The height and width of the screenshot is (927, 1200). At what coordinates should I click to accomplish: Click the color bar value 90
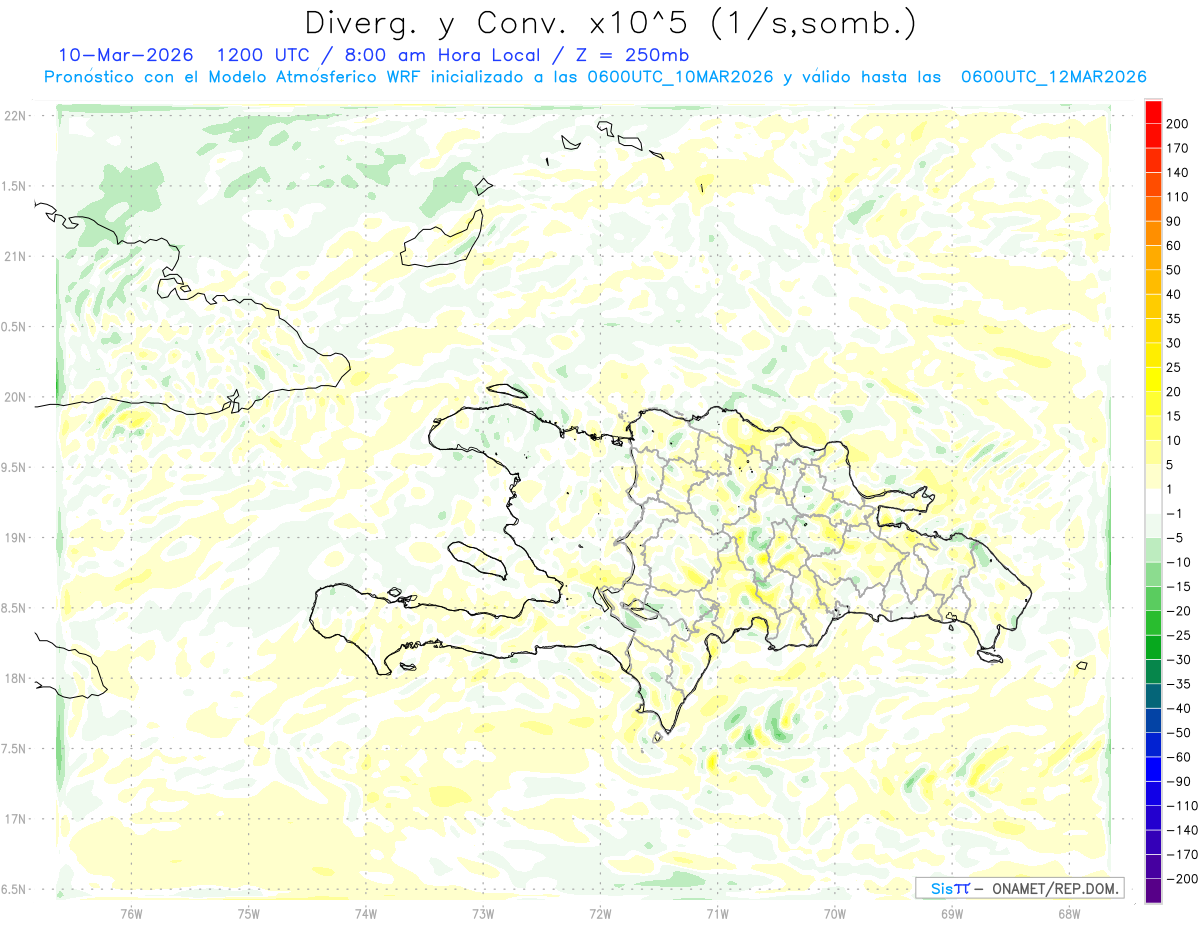click(x=1175, y=221)
